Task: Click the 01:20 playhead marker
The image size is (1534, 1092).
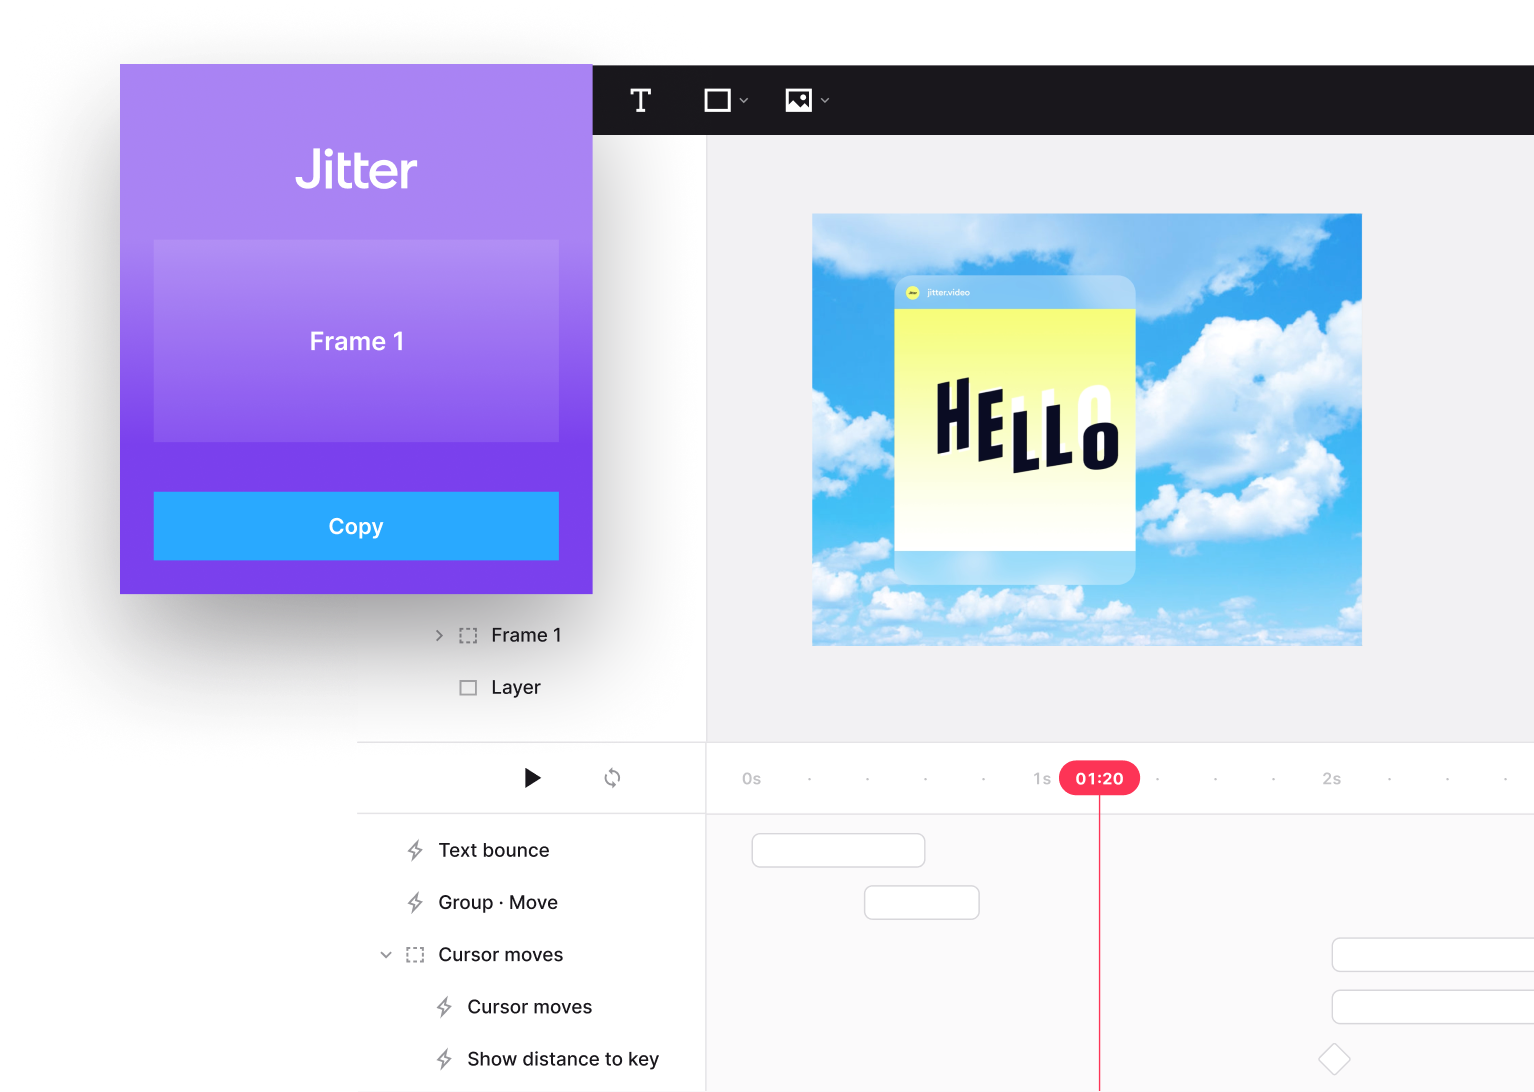Action: coord(1099,779)
